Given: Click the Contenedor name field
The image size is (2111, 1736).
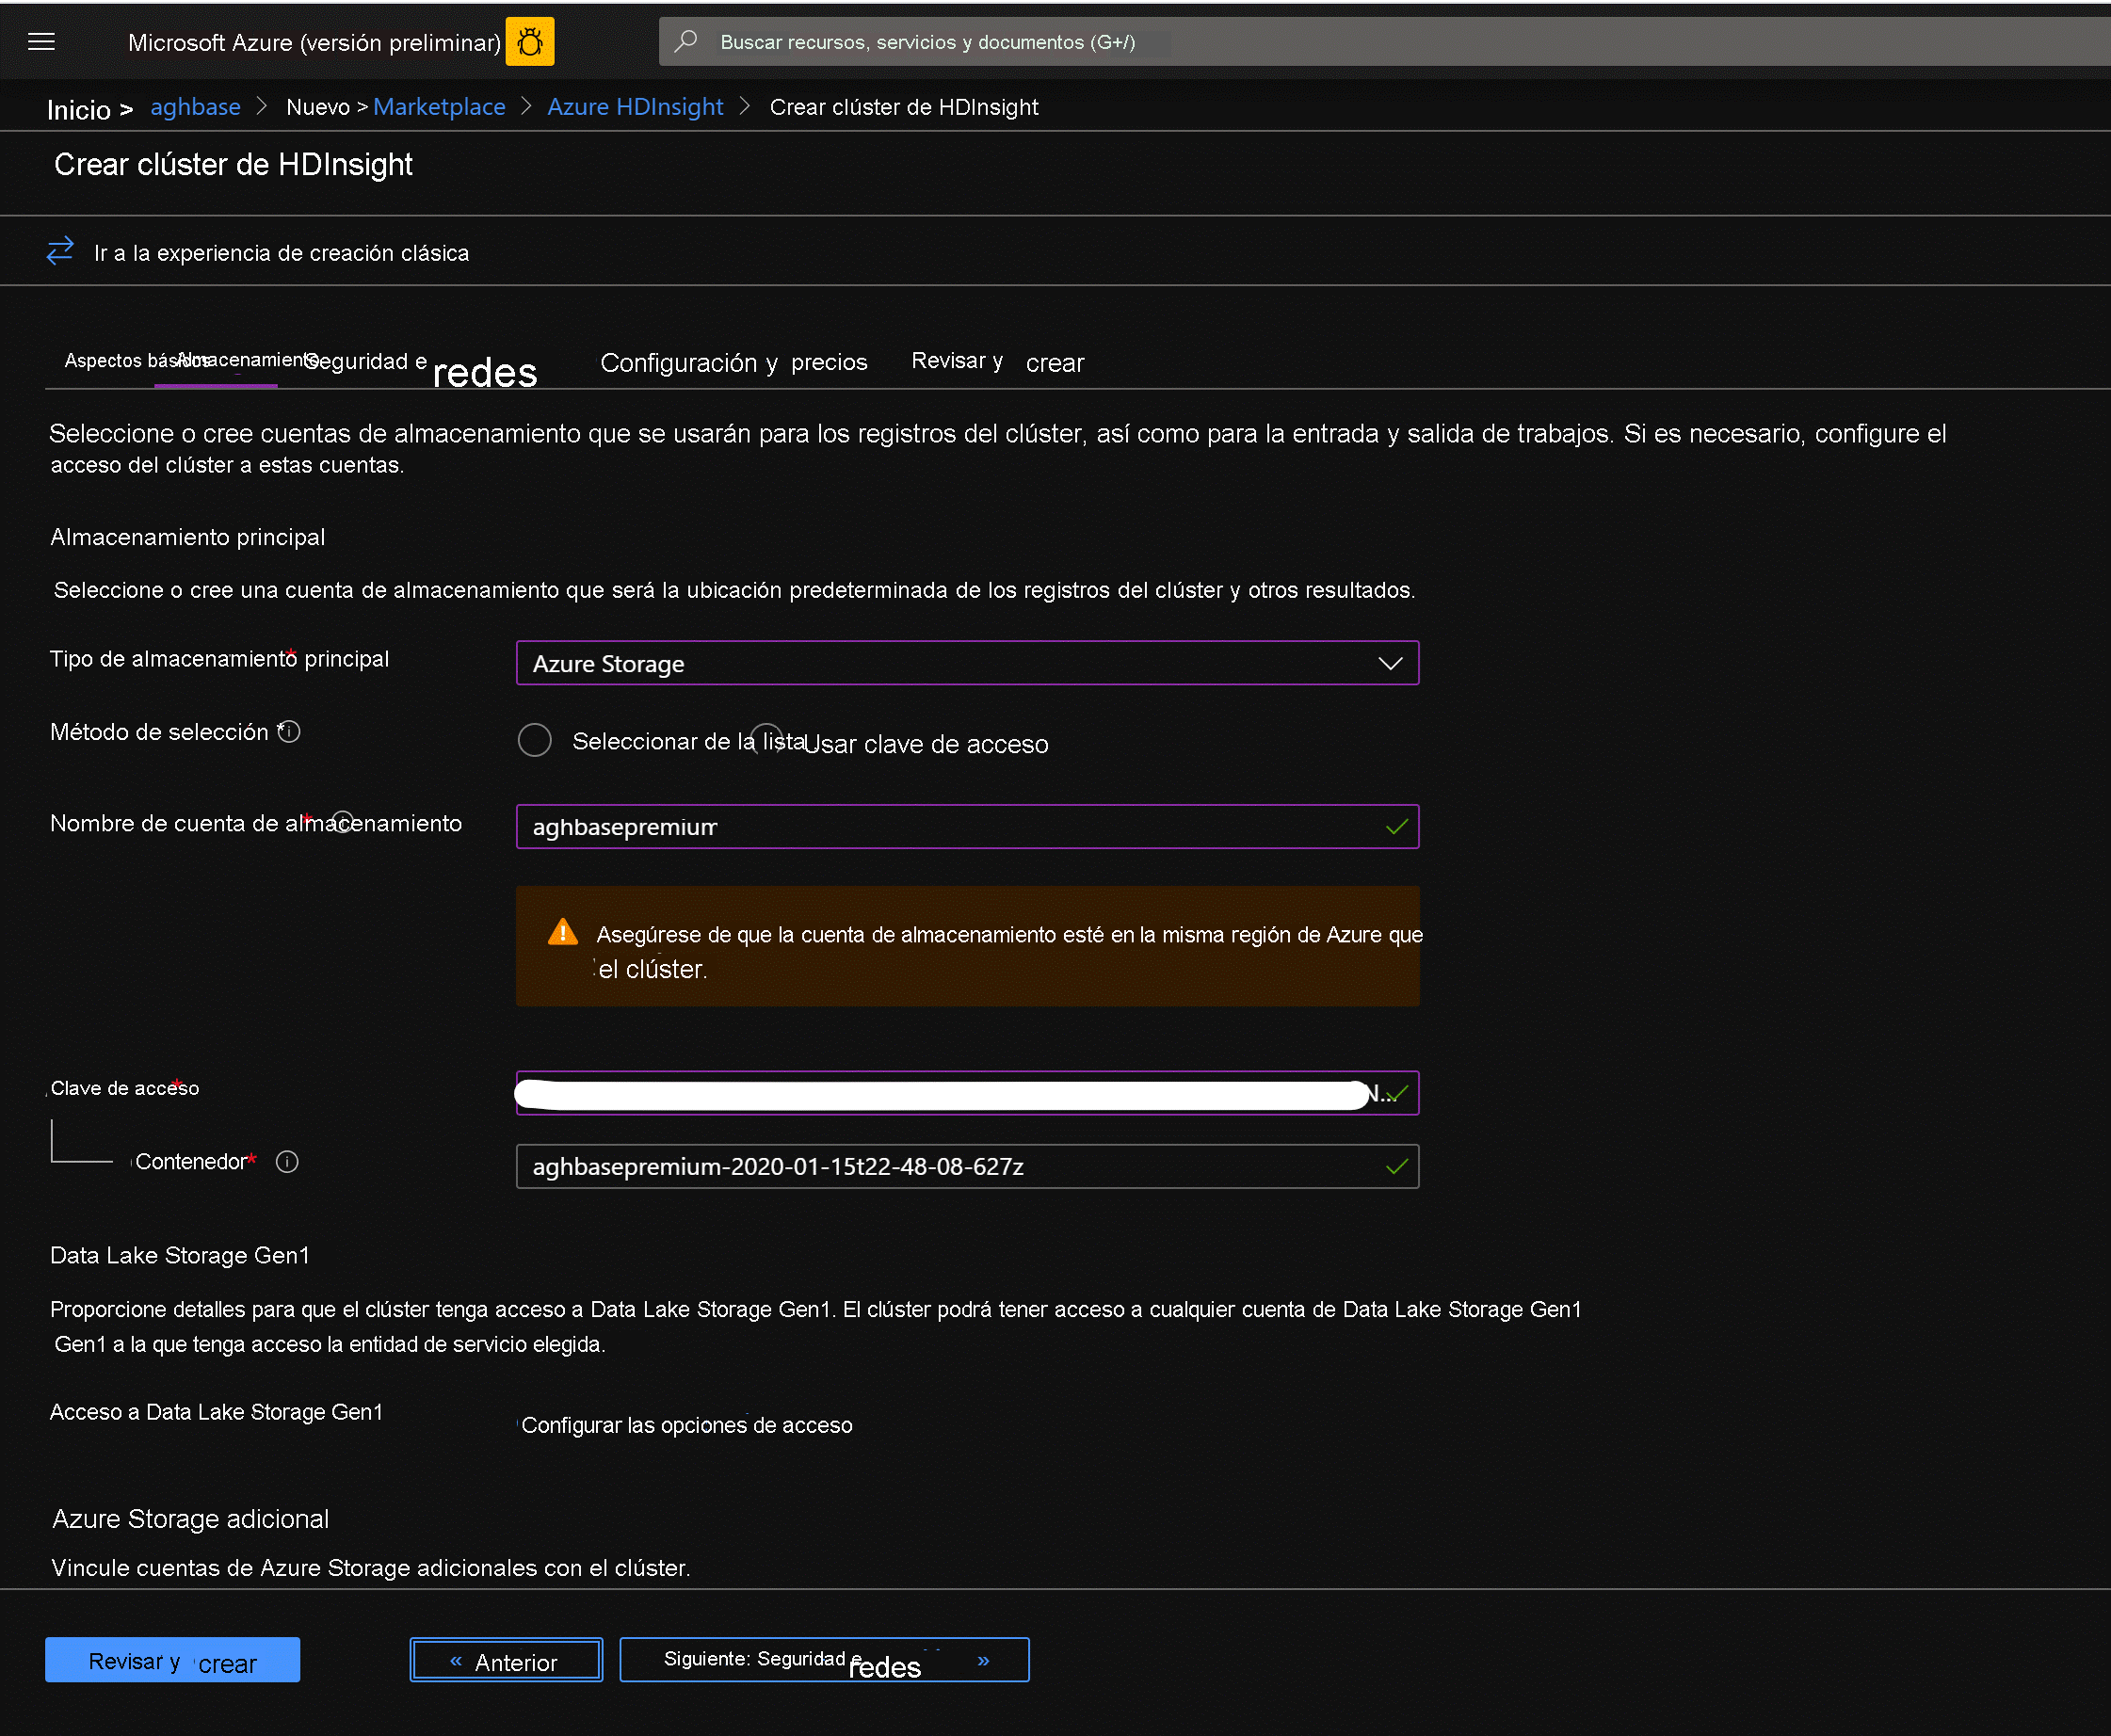Looking at the screenshot, I should pos(967,1167).
